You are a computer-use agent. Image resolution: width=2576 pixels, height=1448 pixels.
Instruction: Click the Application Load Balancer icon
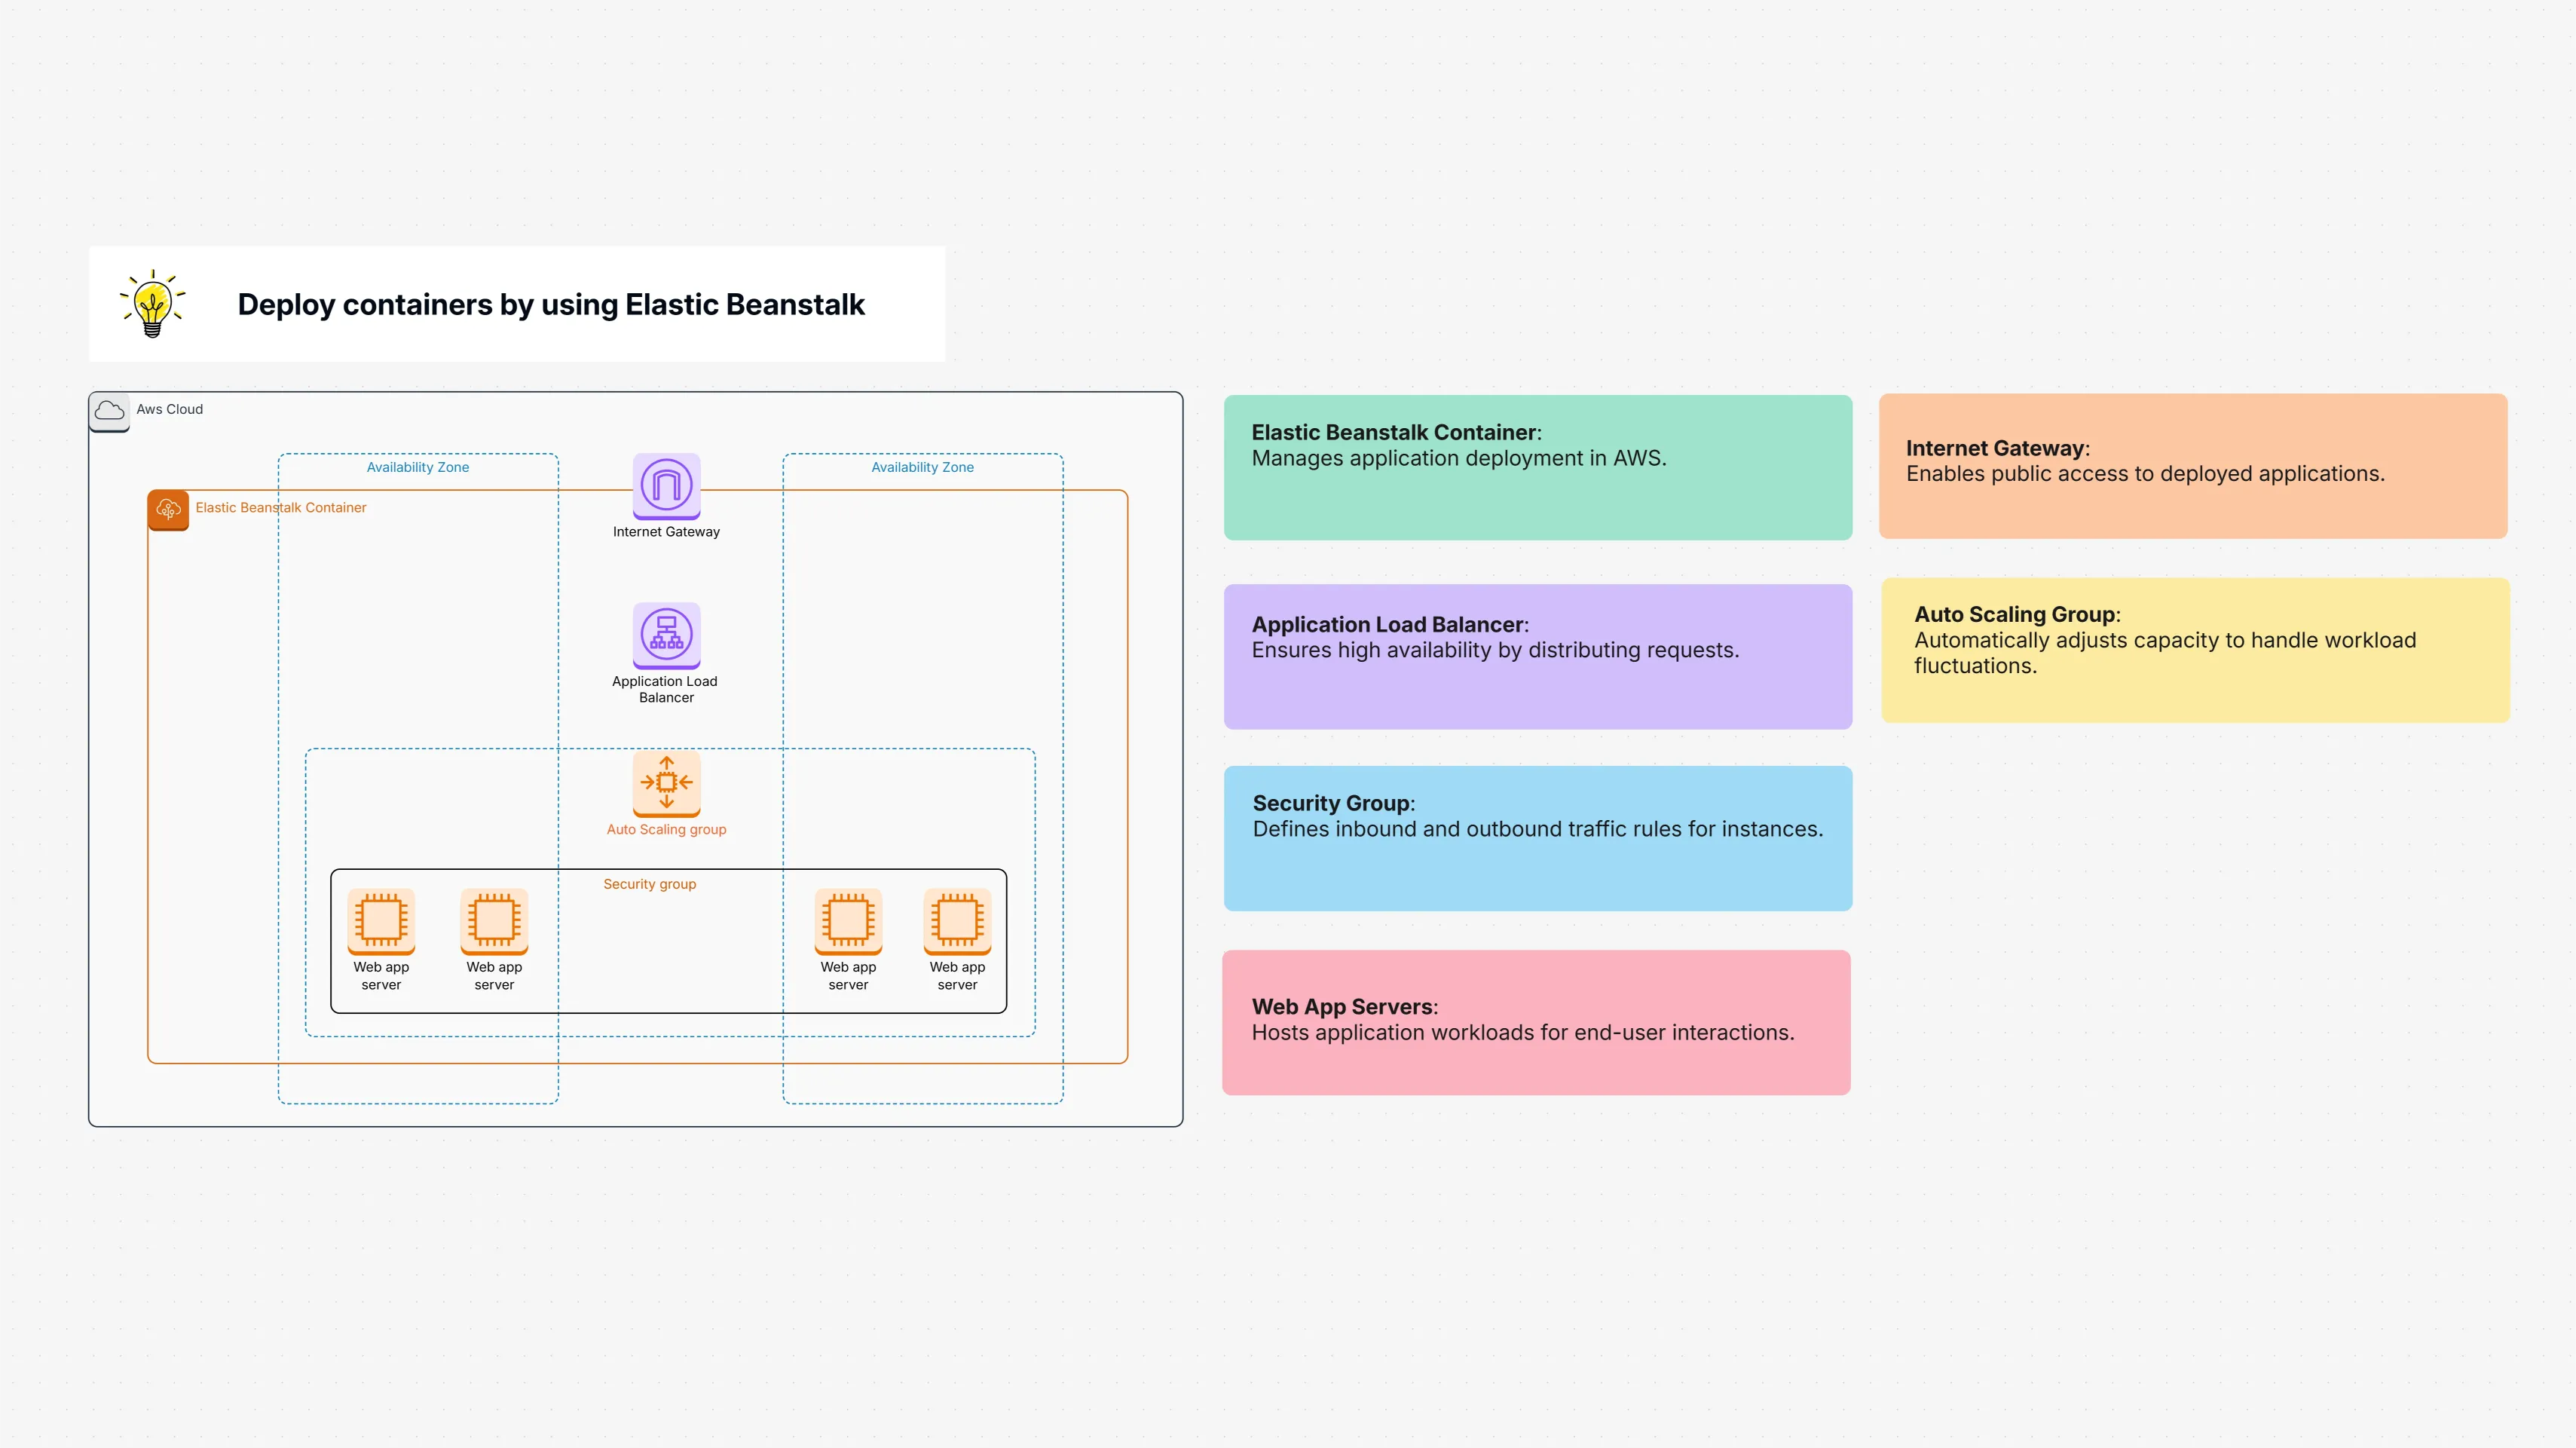point(666,637)
